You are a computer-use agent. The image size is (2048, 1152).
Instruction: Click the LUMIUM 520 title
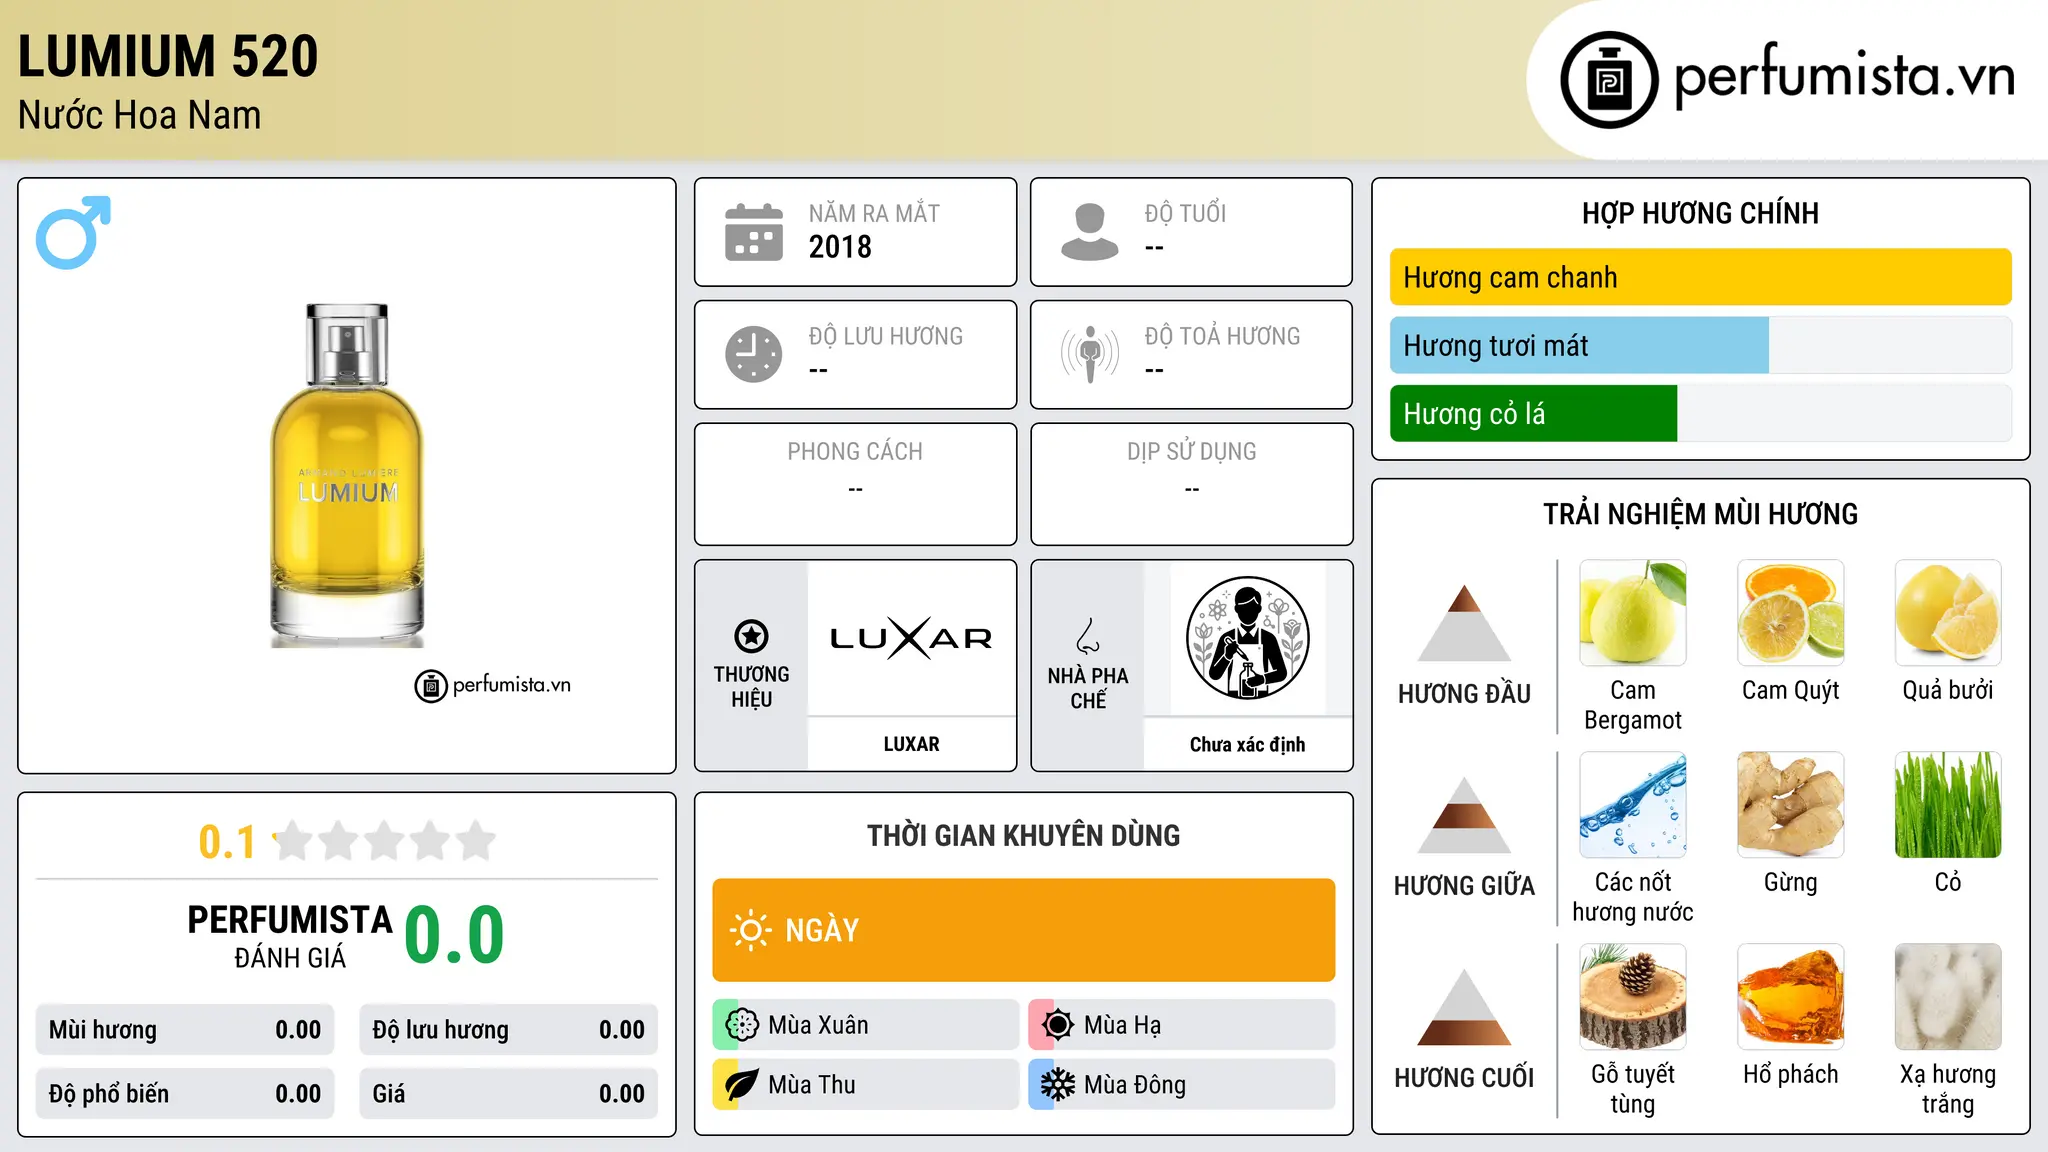168,56
